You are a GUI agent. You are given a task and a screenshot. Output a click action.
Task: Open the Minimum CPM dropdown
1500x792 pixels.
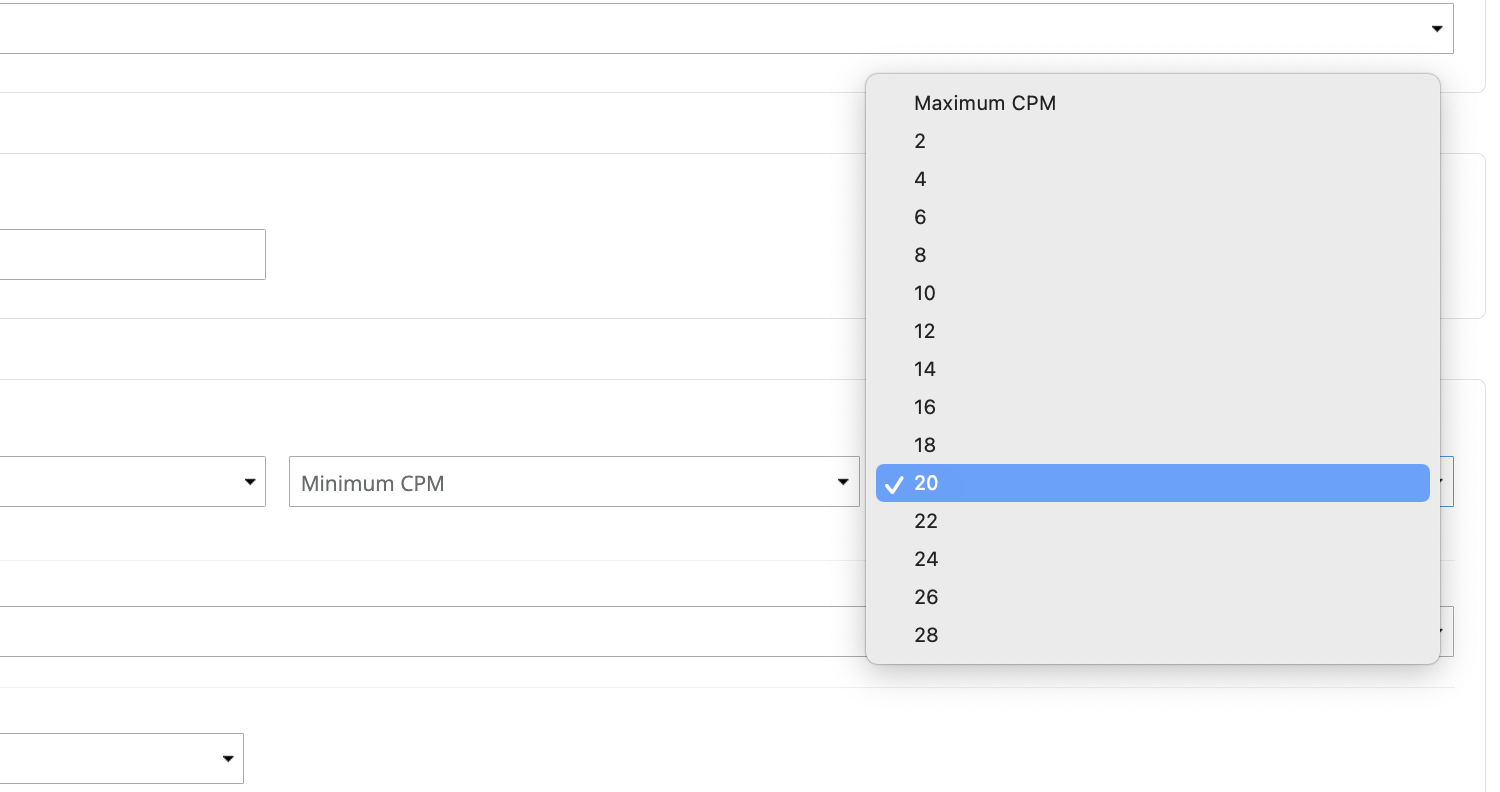click(573, 482)
